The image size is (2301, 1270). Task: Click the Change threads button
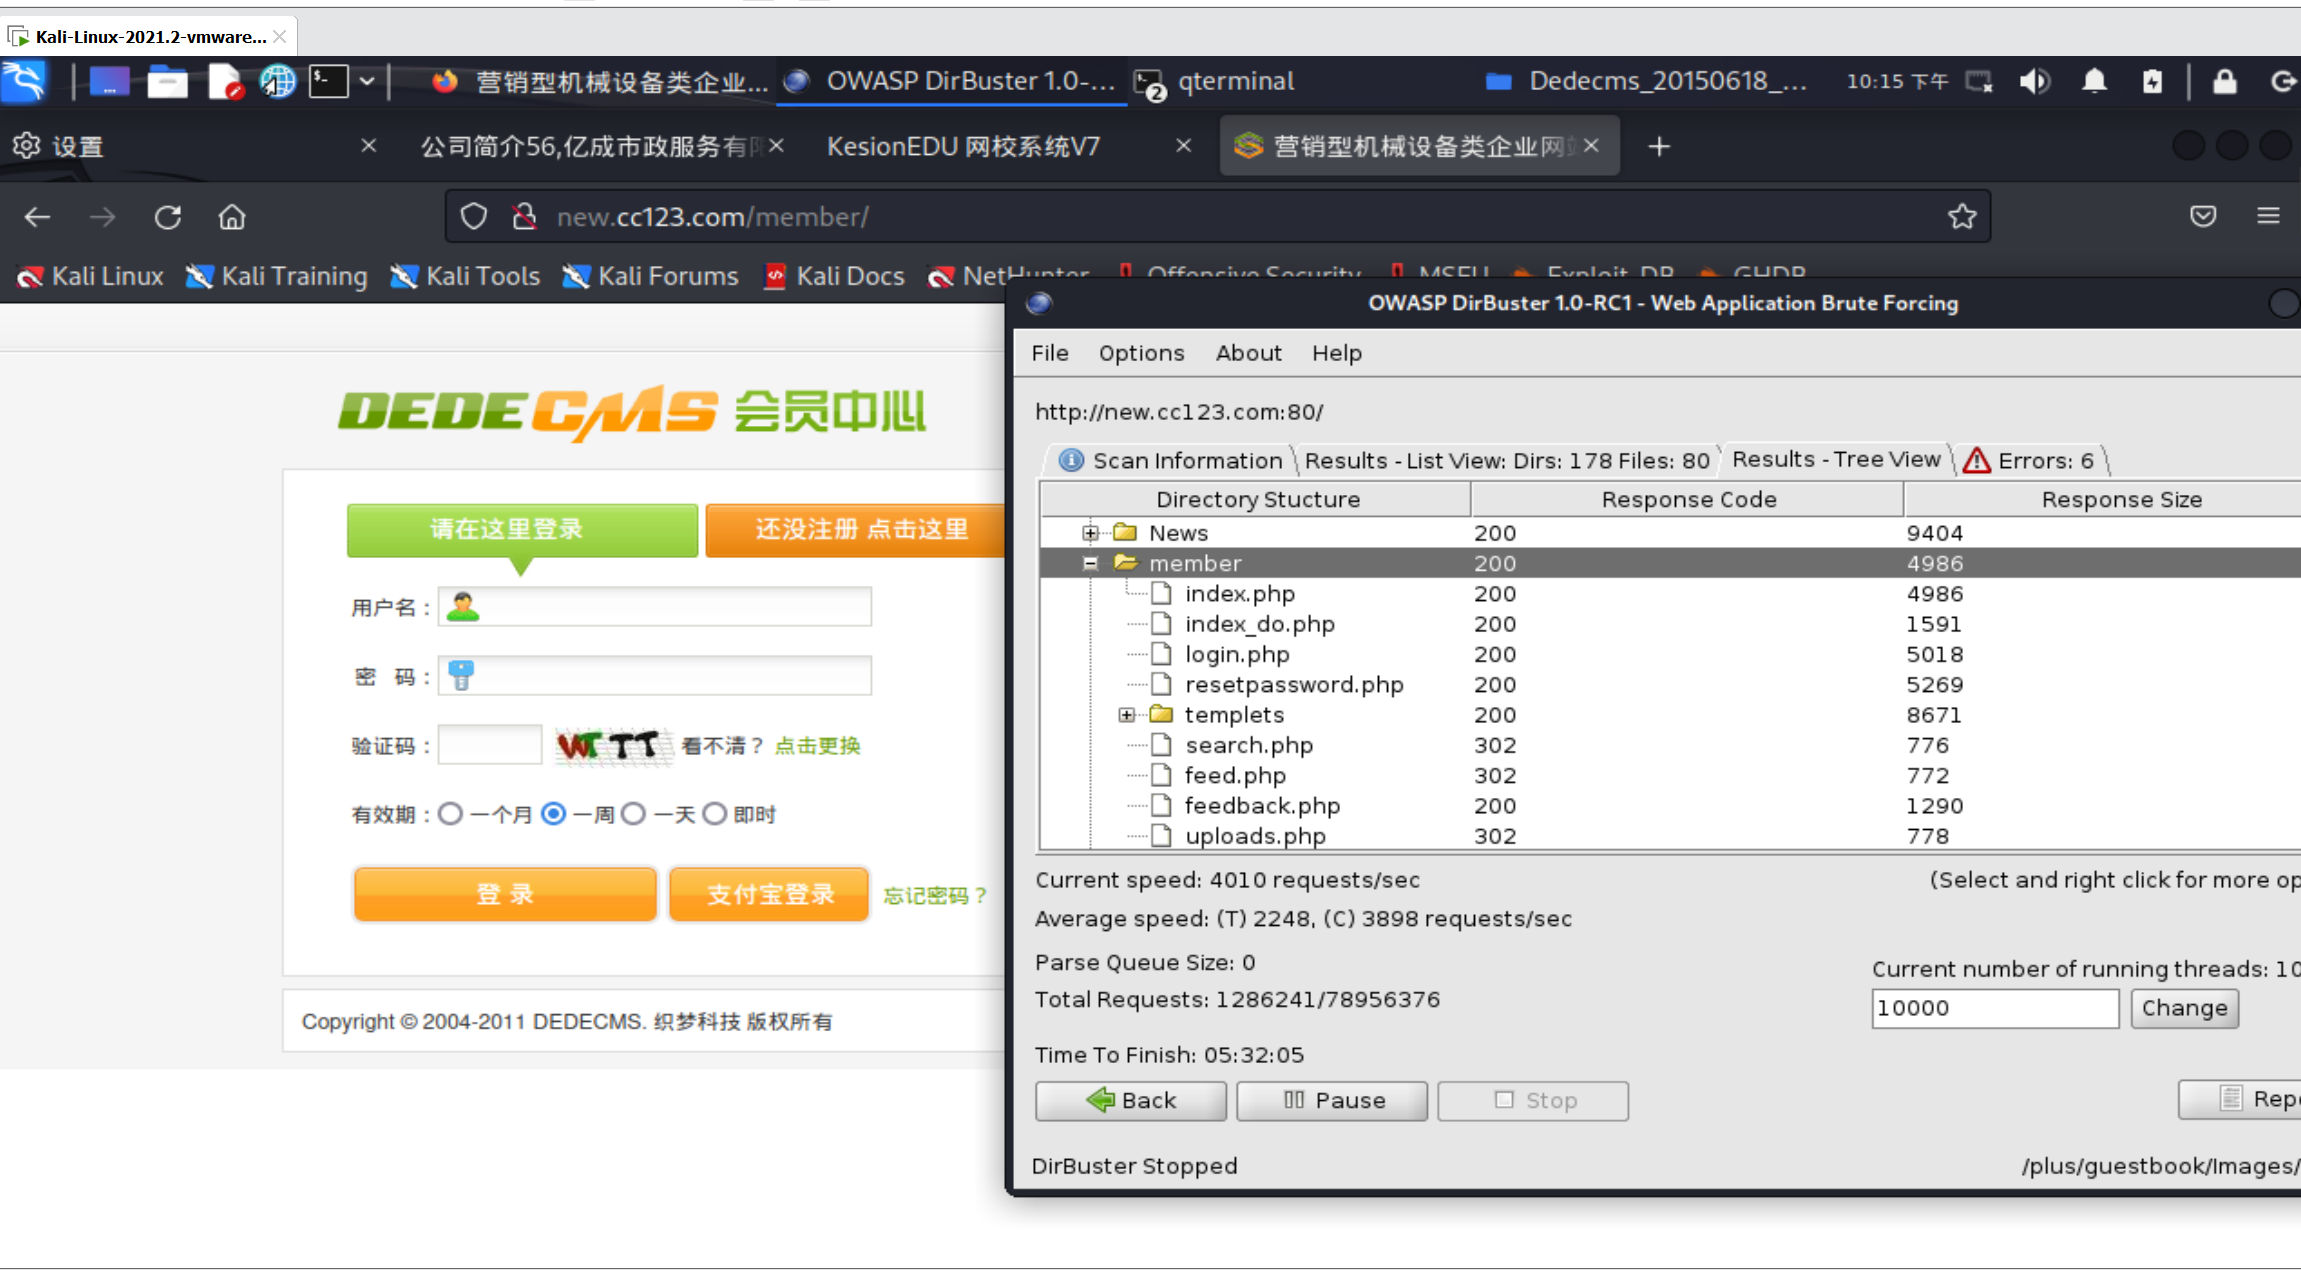coord(2184,1007)
